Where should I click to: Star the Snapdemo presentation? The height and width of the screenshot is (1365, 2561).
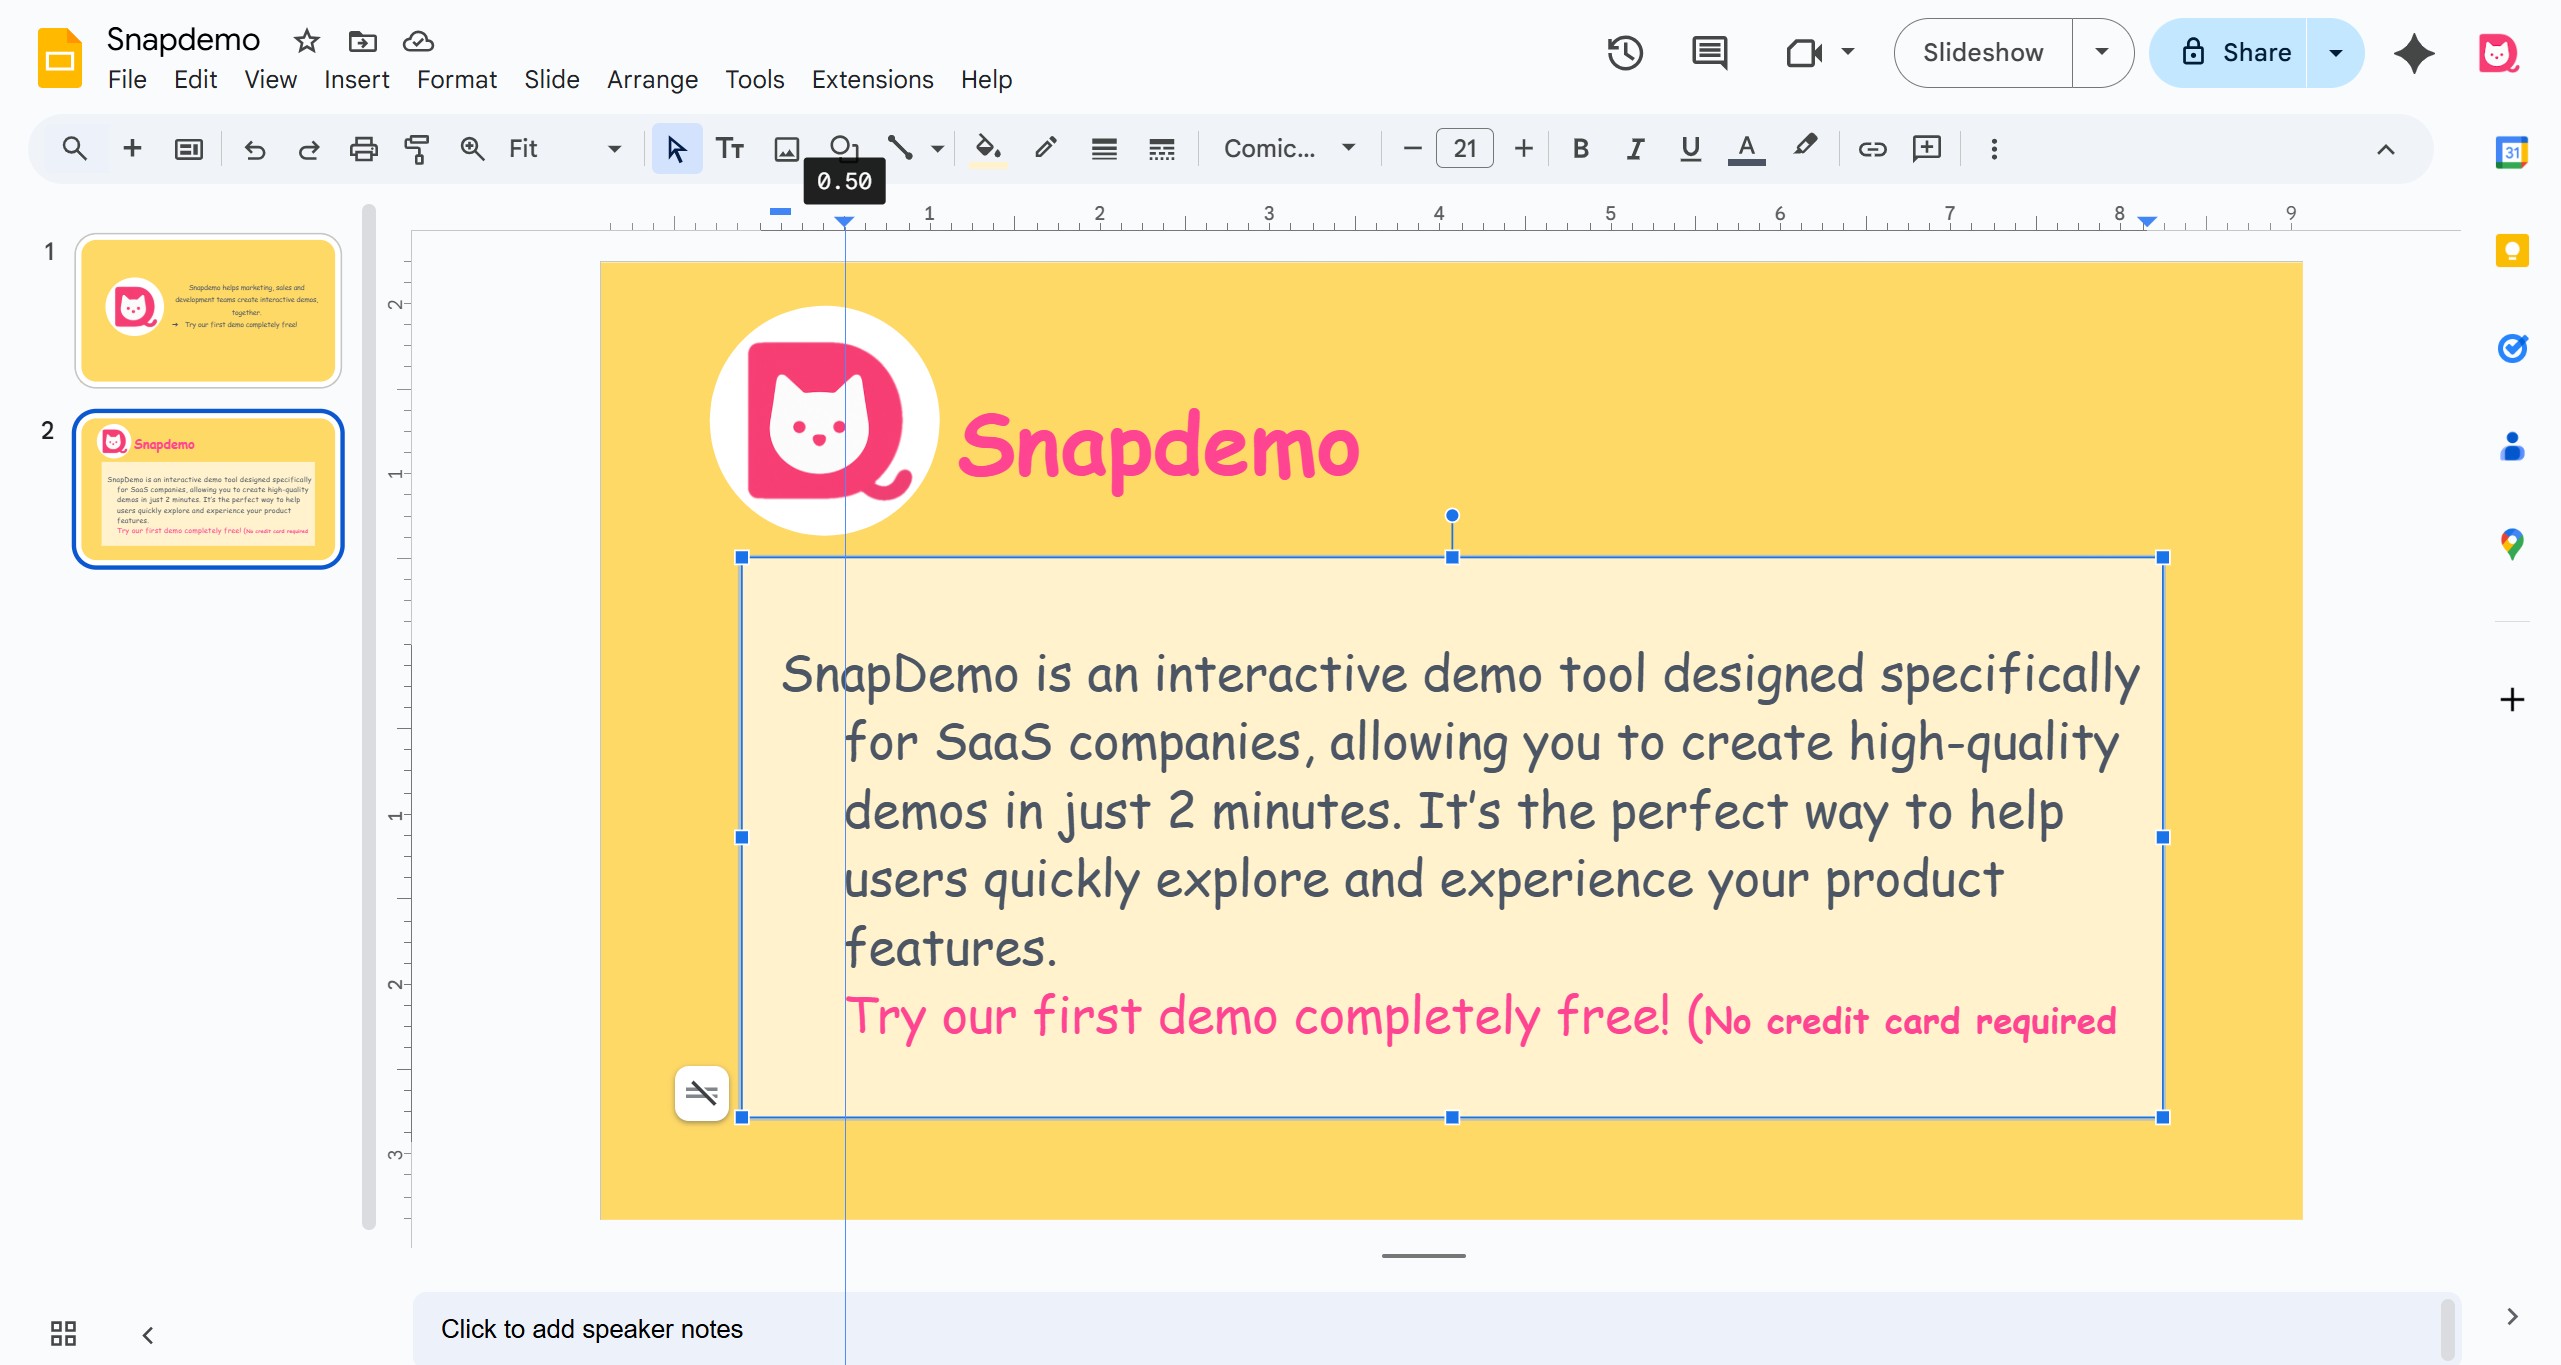point(306,41)
